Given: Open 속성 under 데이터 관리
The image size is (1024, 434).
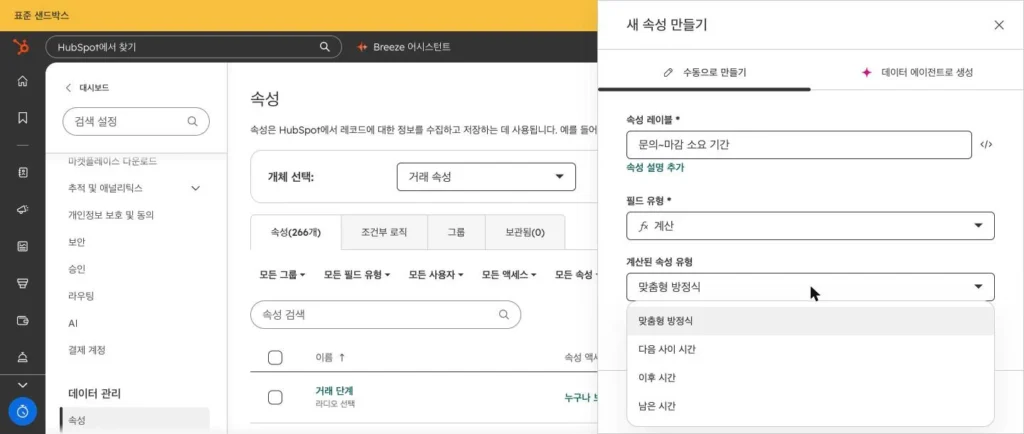Looking at the screenshot, I should coord(135,420).
